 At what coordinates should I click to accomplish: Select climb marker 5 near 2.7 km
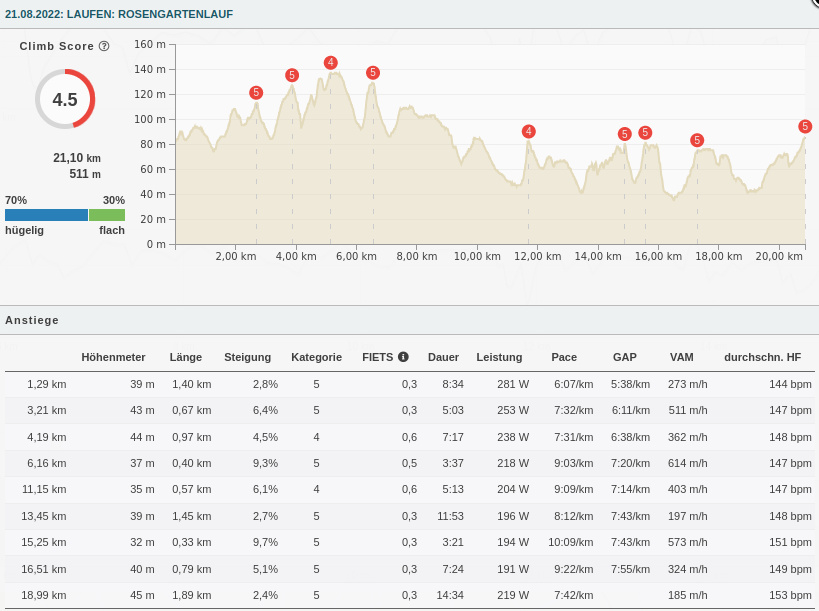(256, 93)
